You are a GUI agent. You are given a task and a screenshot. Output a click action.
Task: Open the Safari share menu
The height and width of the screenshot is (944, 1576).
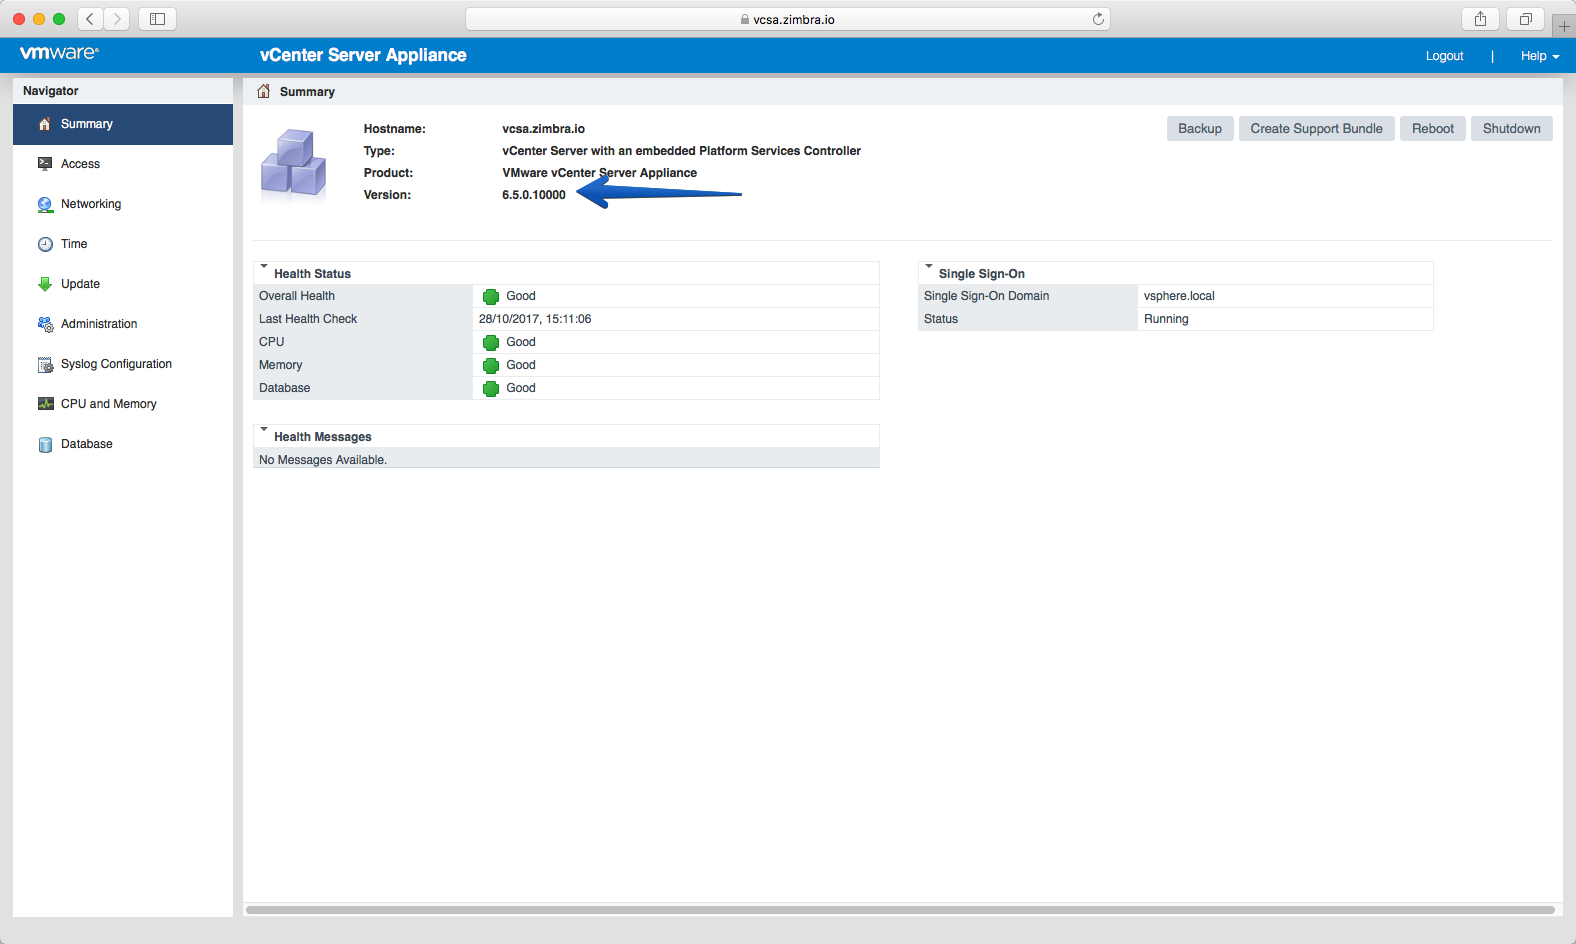(1480, 19)
